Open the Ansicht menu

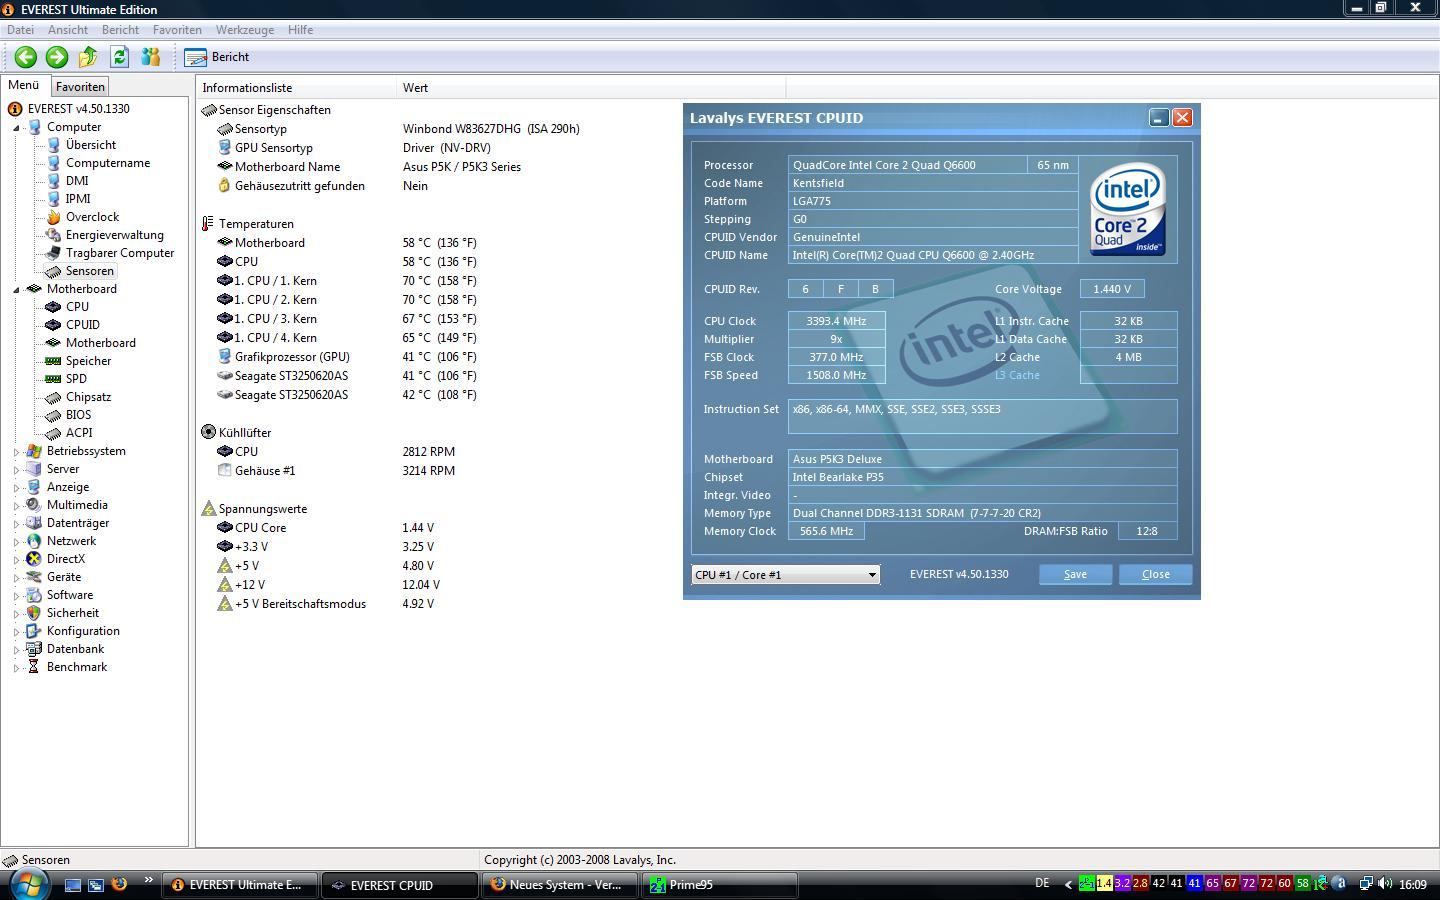68,30
